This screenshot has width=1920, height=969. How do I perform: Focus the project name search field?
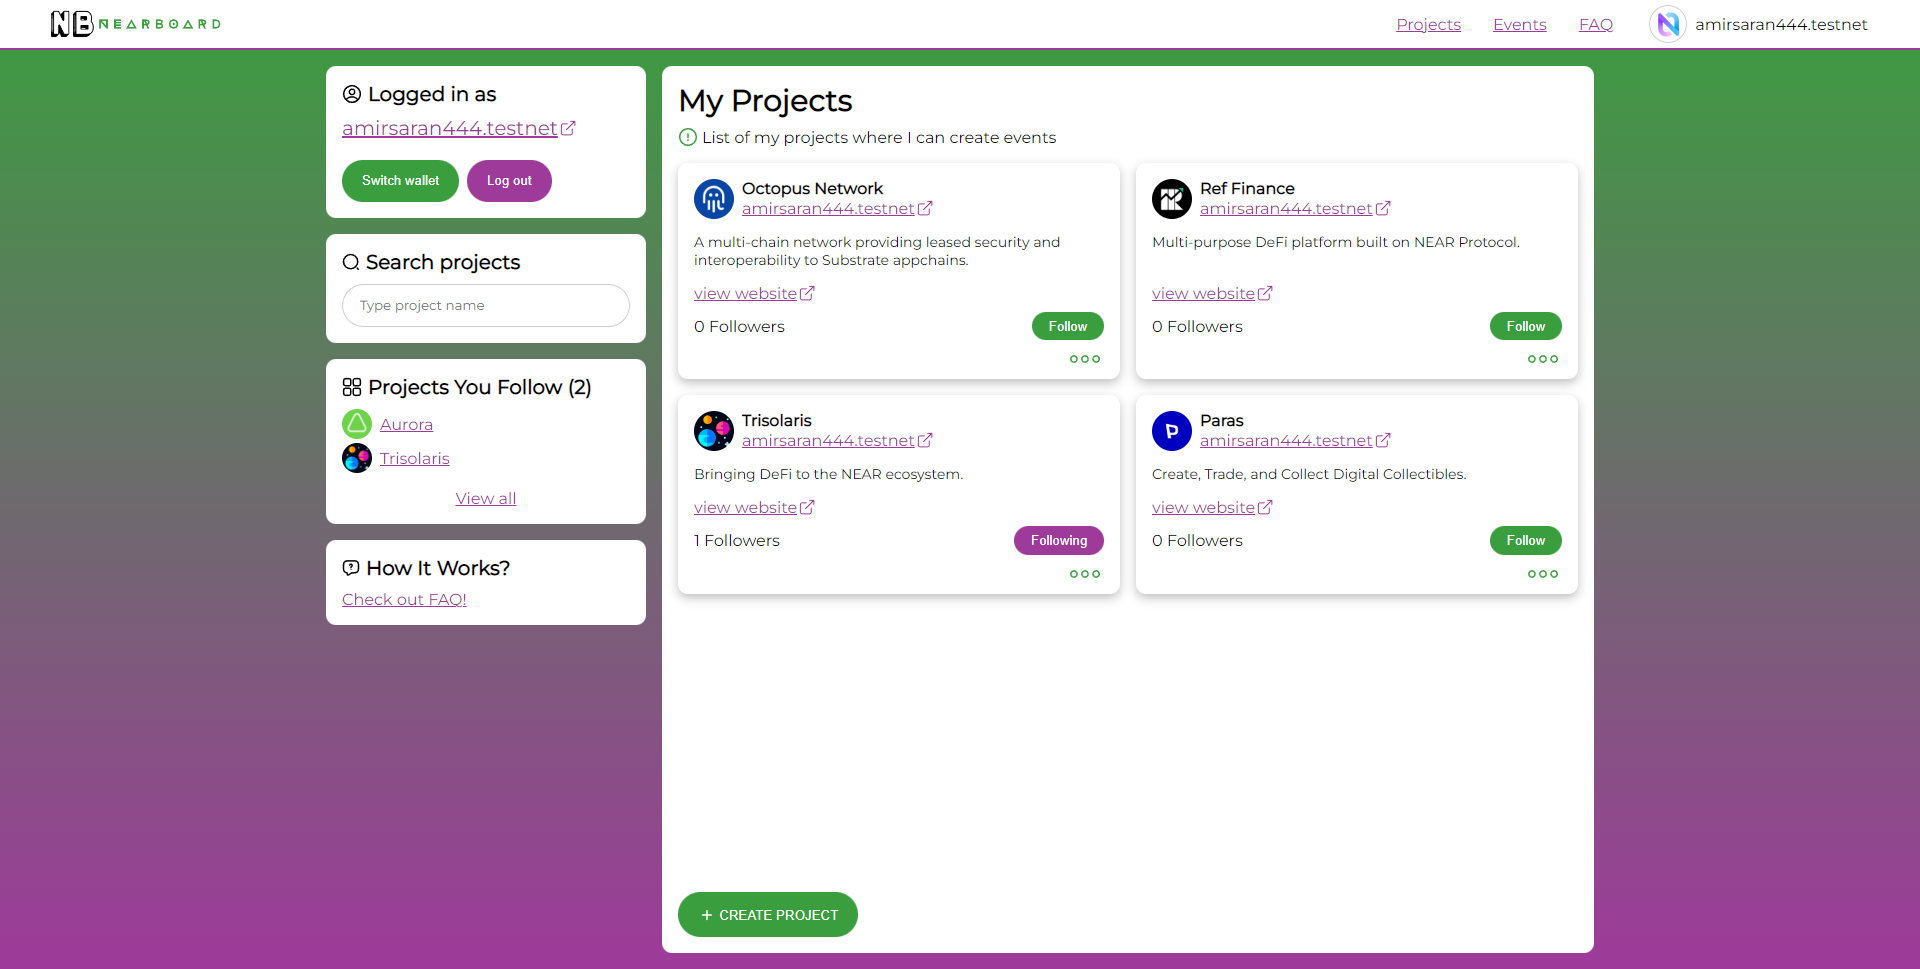[486, 305]
